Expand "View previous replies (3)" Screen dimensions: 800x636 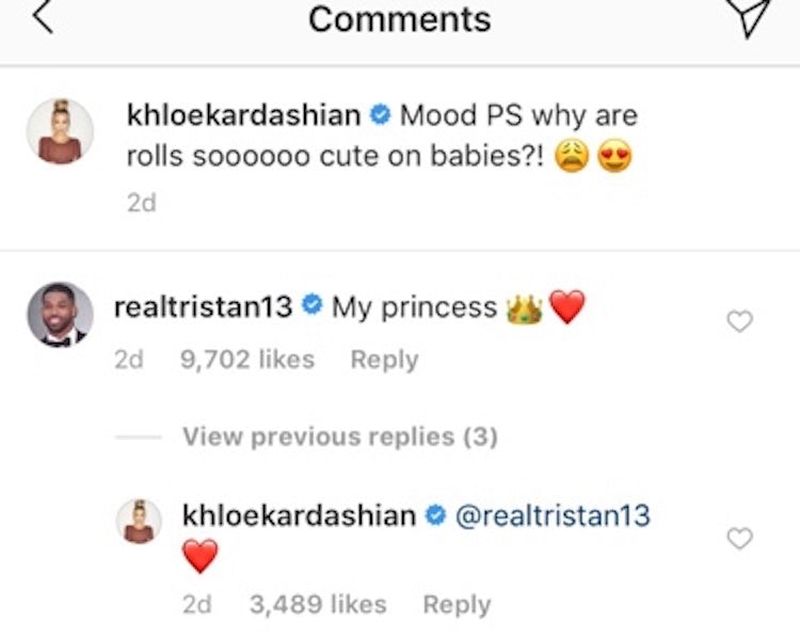tap(340, 437)
